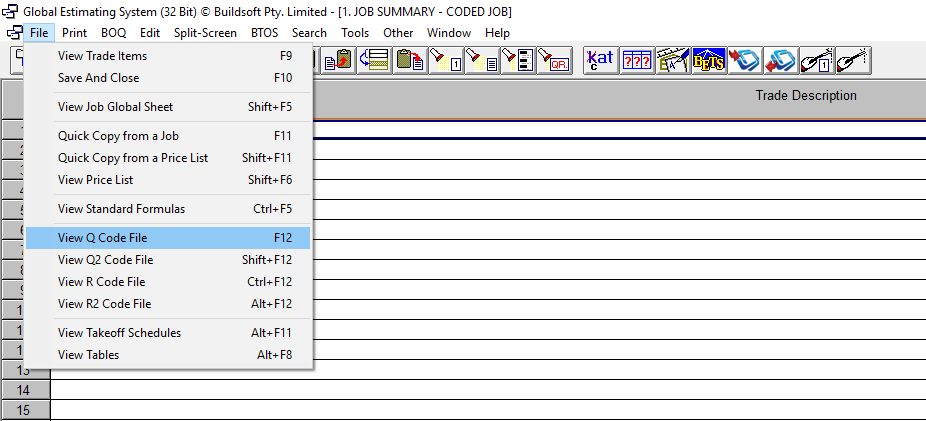Open View Standard Formulas
926x421 pixels.
pyautogui.click(x=121, y=209)
